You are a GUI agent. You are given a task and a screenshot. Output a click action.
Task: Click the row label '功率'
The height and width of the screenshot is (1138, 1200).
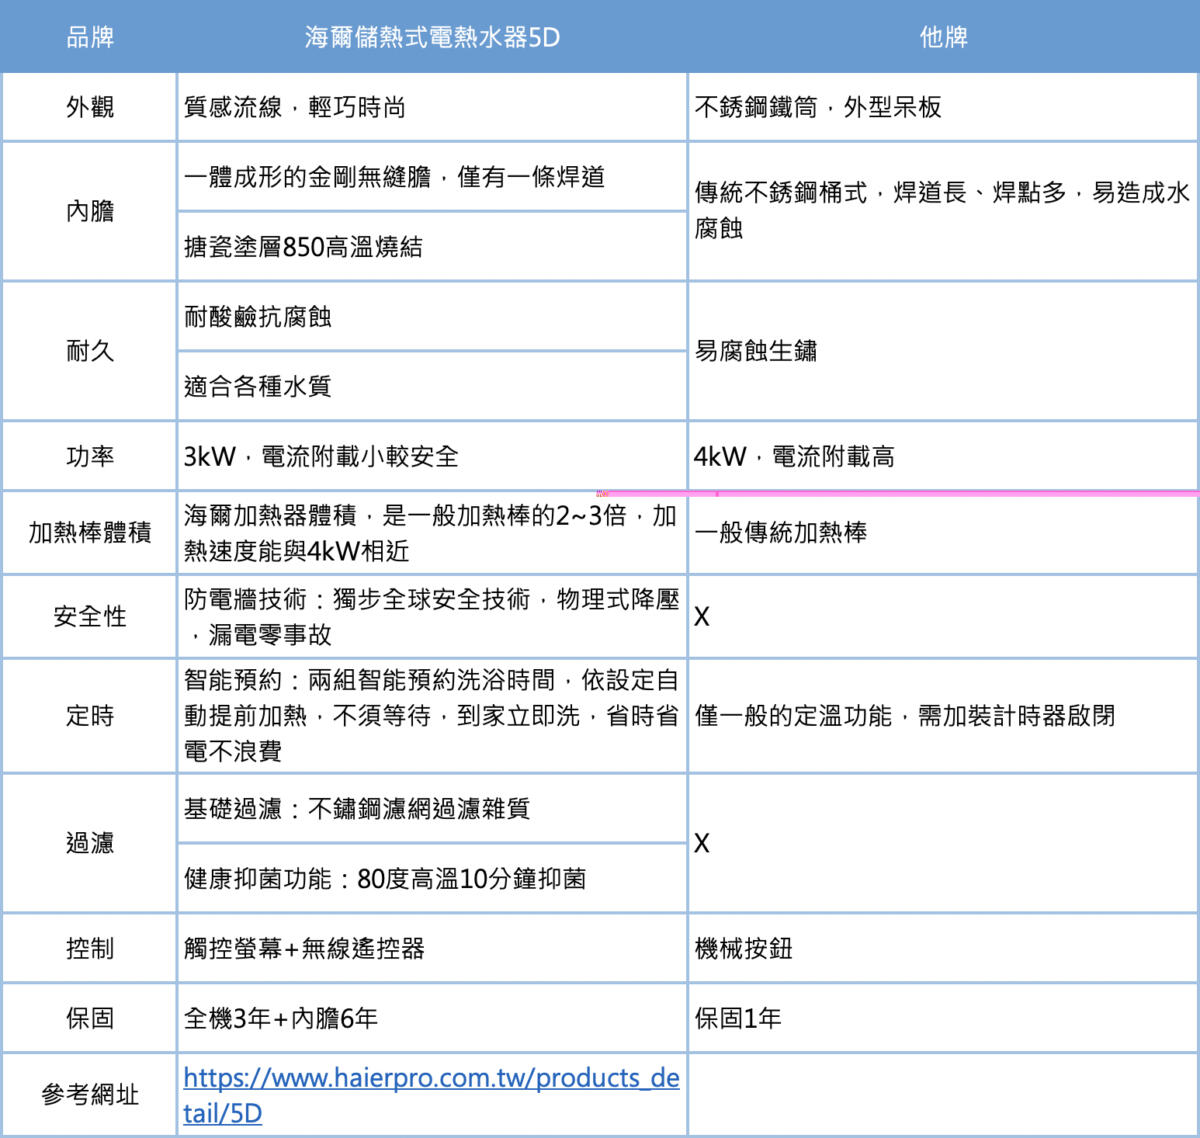tap(90, 456)
